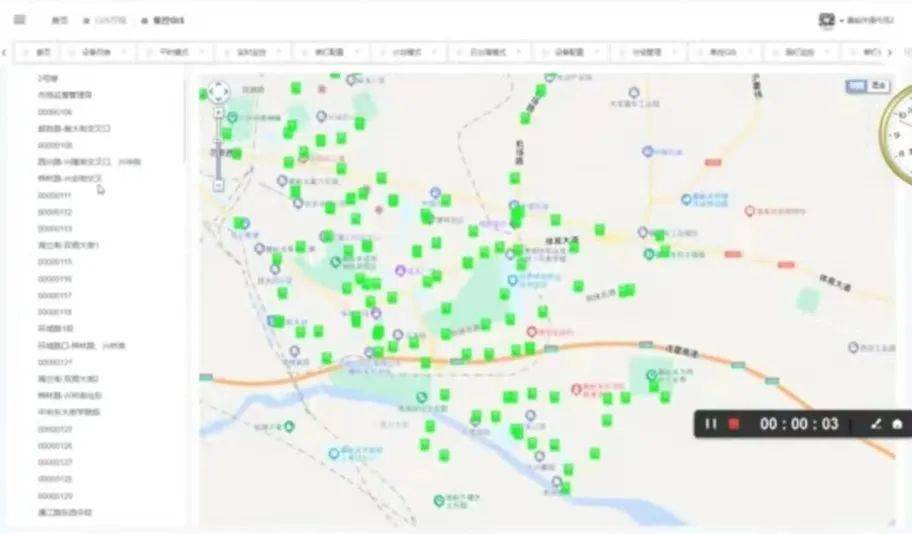Viewport: 912px width, 534px height.
Task: Open the hamburger menu icon
Action: pyautogui.click(x=20, y=20)
